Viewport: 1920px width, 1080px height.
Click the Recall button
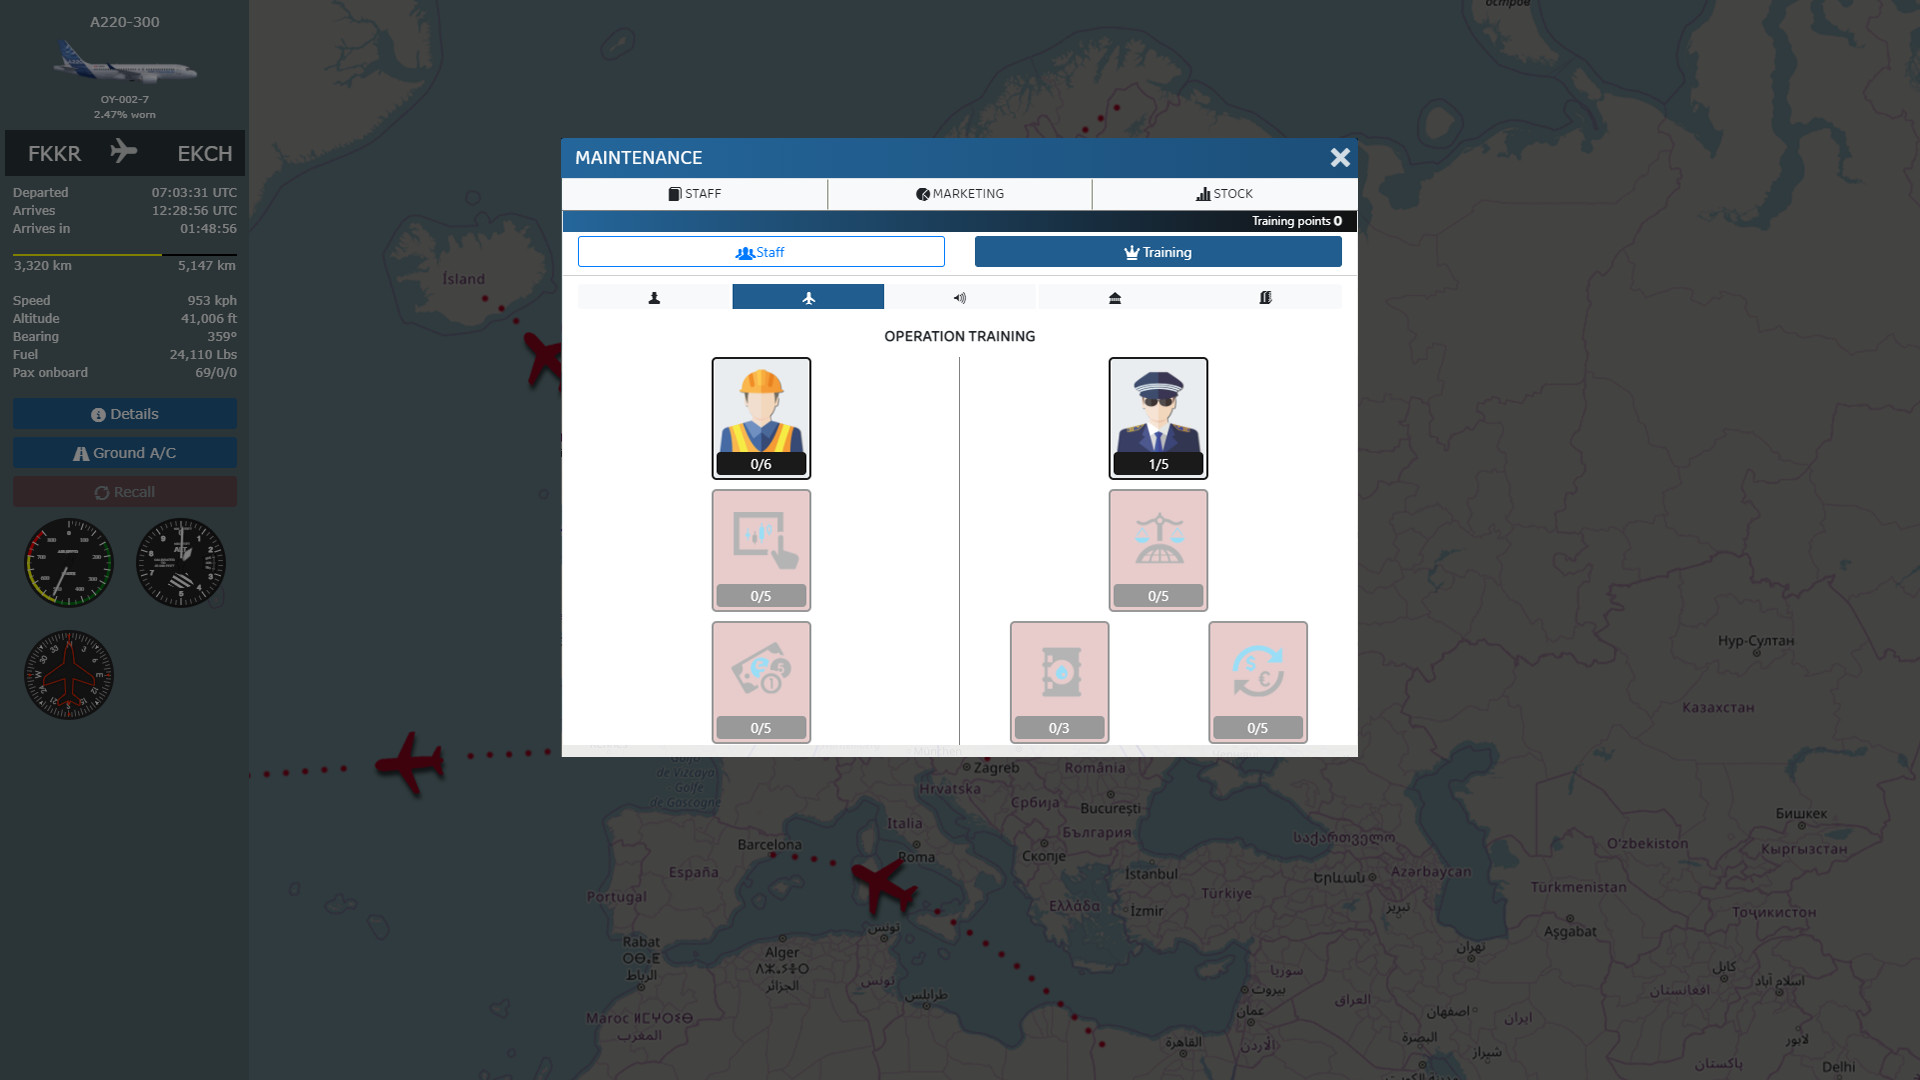124,491
